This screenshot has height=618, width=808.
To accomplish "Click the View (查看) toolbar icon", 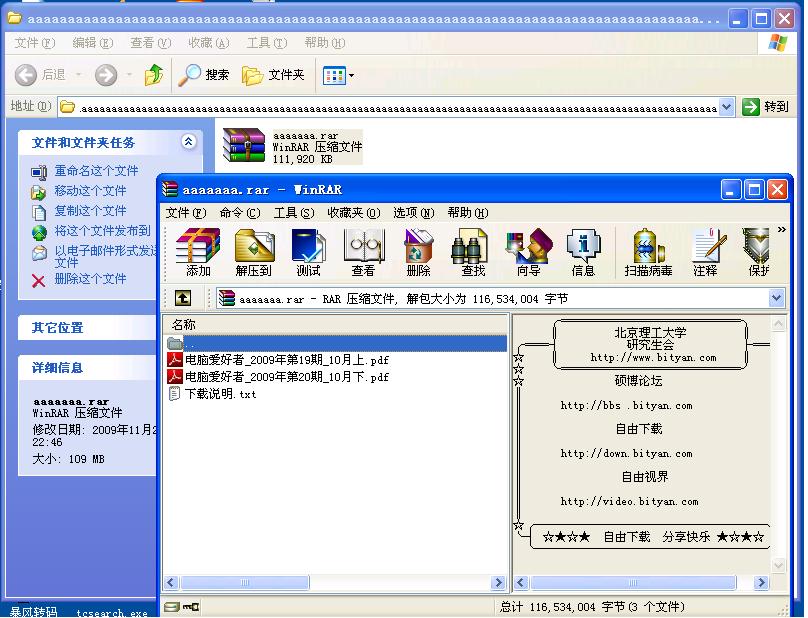I will (364, 252).
